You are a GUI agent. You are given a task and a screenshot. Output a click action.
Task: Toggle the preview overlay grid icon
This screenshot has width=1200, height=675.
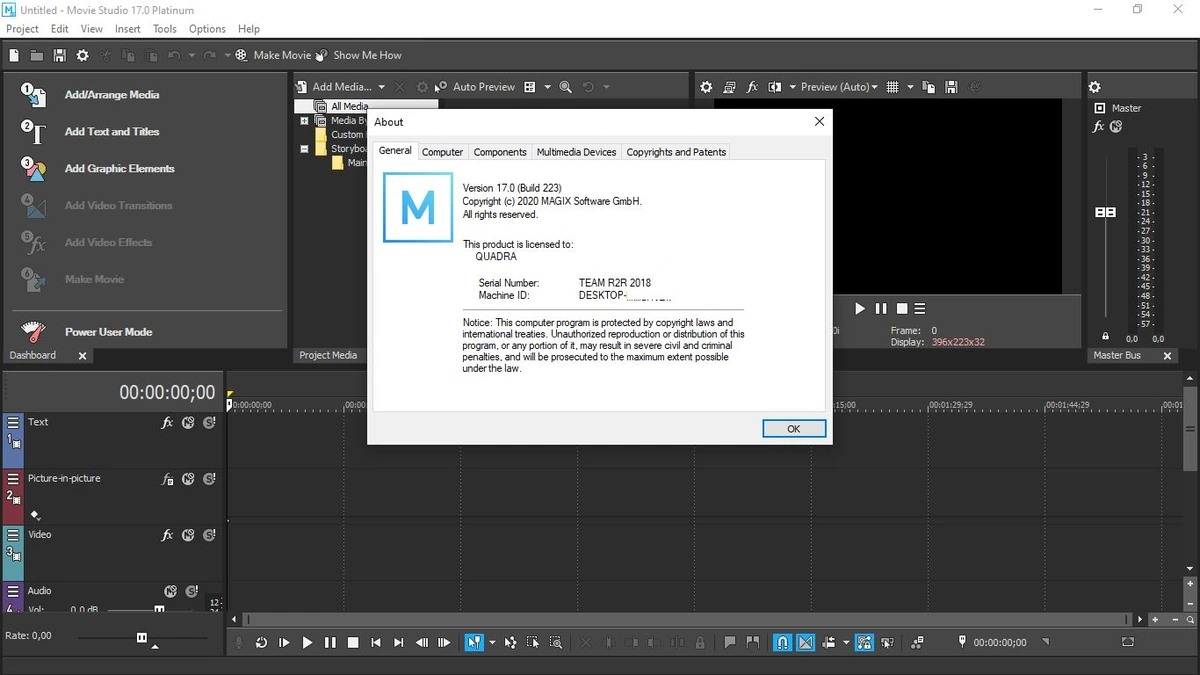[893, 87]
